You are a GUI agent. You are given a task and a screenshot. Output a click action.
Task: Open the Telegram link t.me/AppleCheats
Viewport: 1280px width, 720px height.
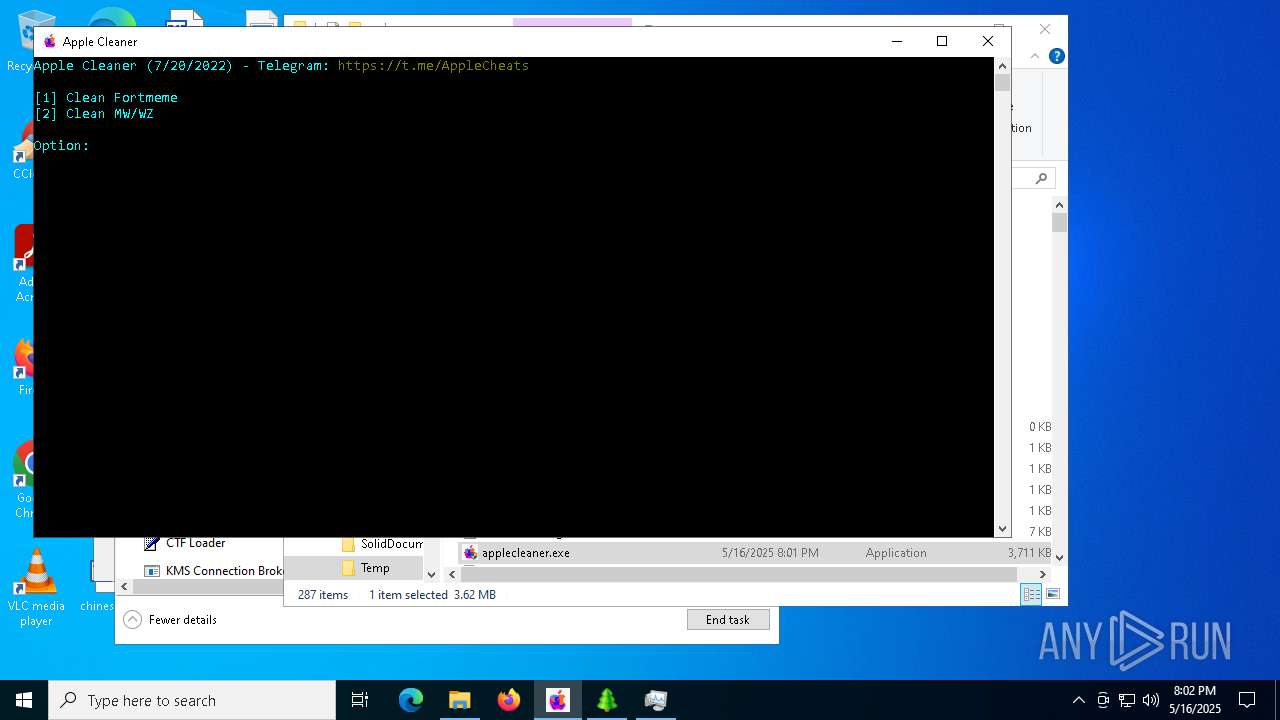click(433, 66)
